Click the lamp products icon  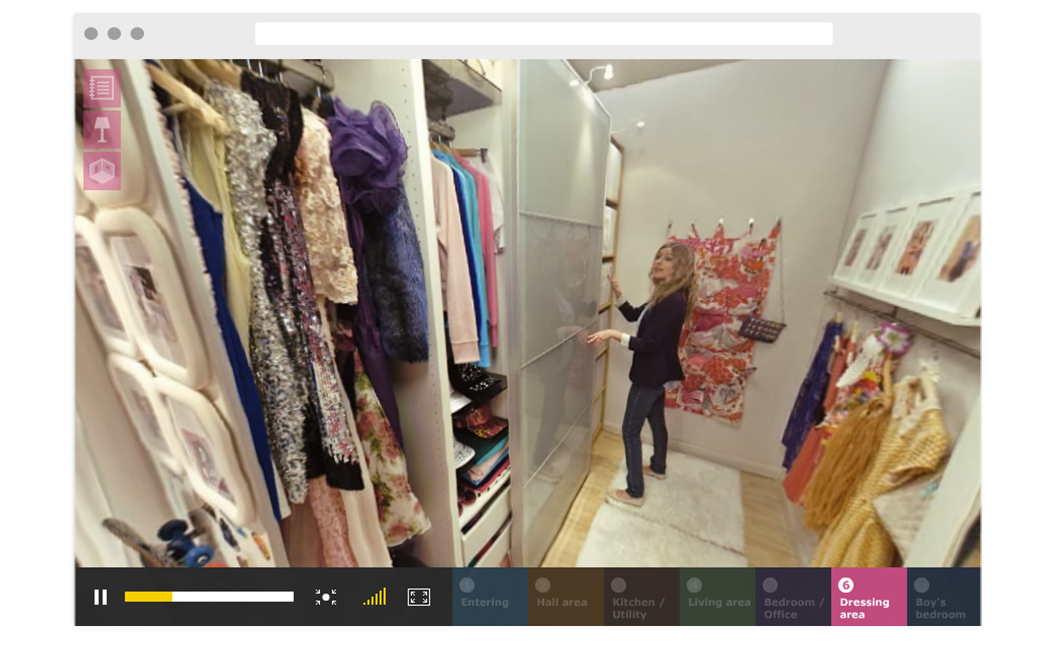[102, 130]
